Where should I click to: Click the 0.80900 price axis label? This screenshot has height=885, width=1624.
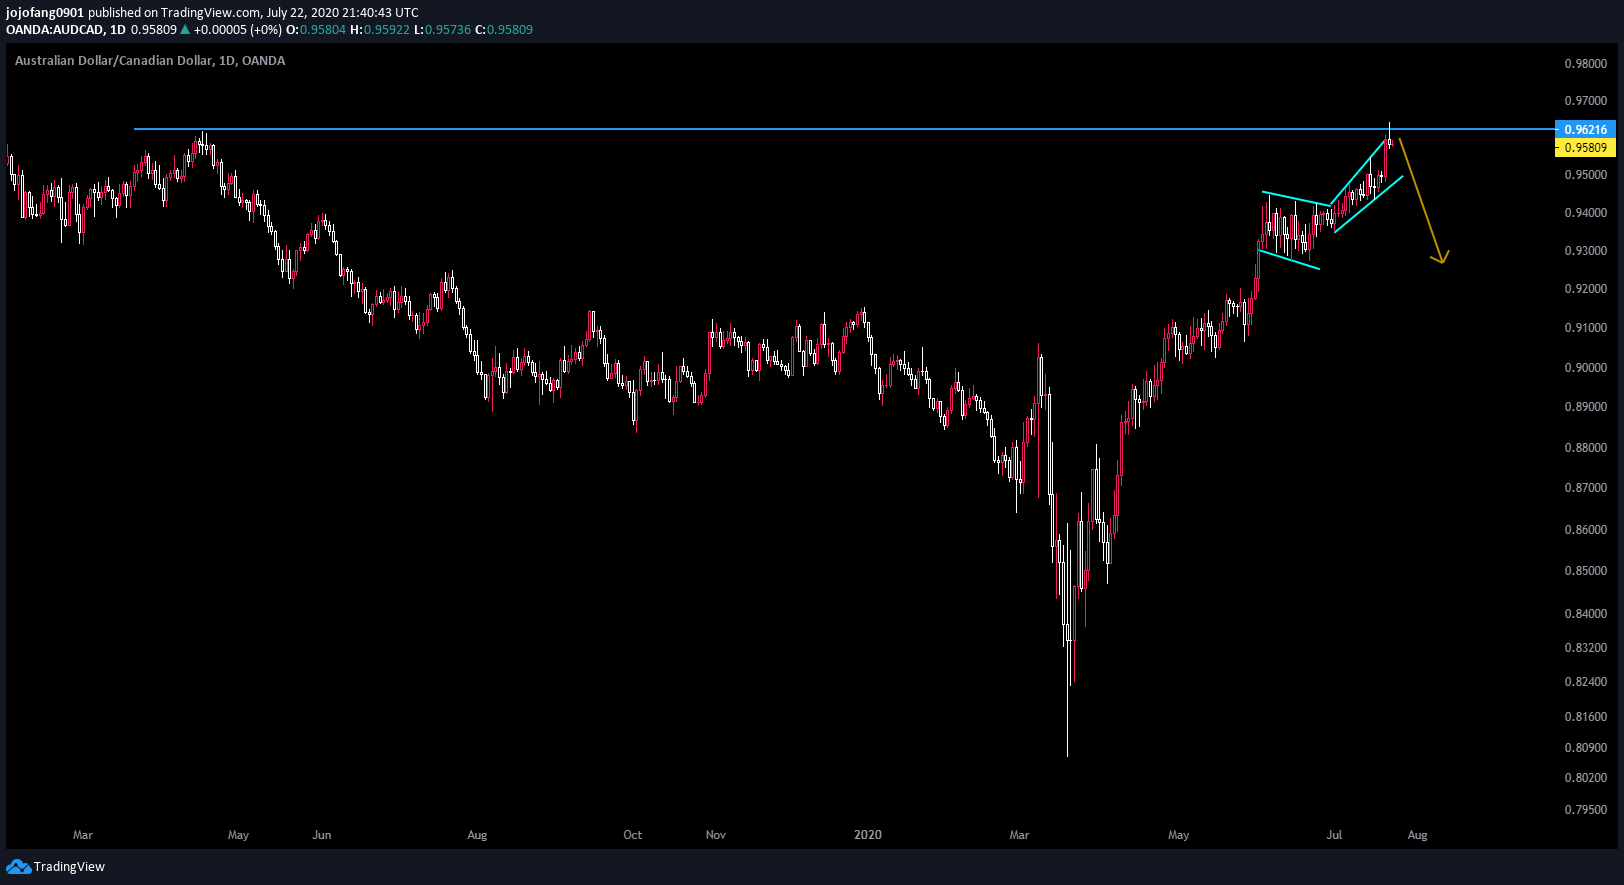pos(1586,748)
